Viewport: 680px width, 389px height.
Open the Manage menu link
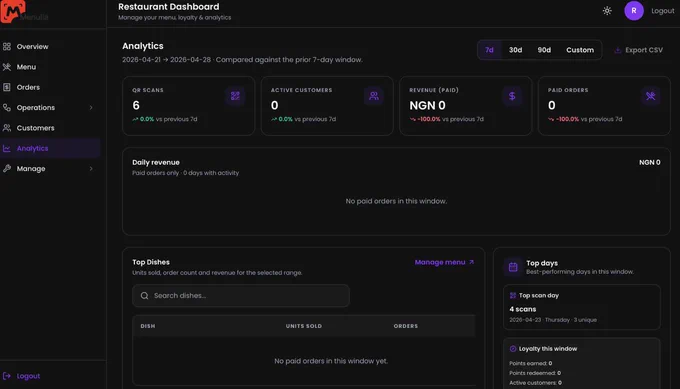coord(444,262)
